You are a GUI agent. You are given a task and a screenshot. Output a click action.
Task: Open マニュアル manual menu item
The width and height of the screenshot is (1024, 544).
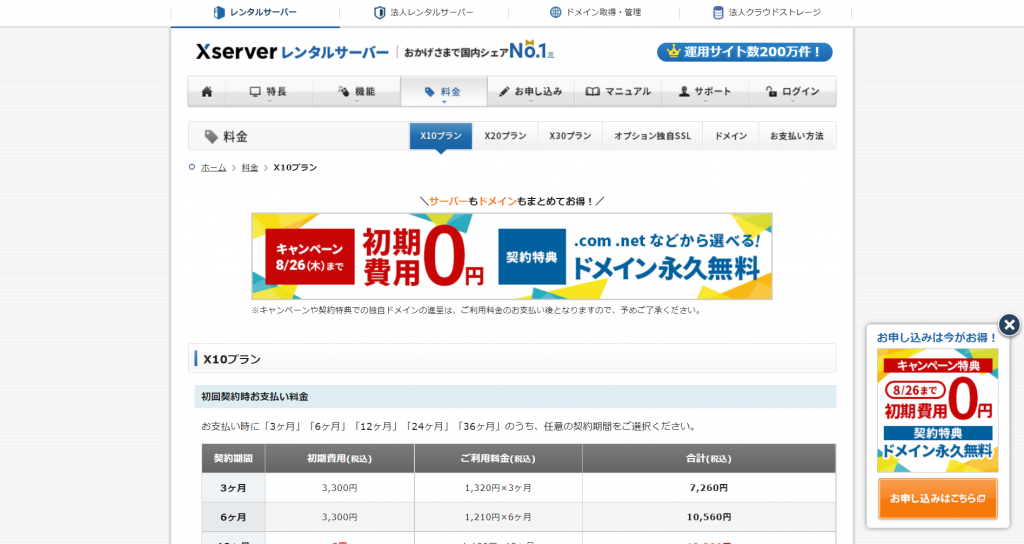[618, 91]
